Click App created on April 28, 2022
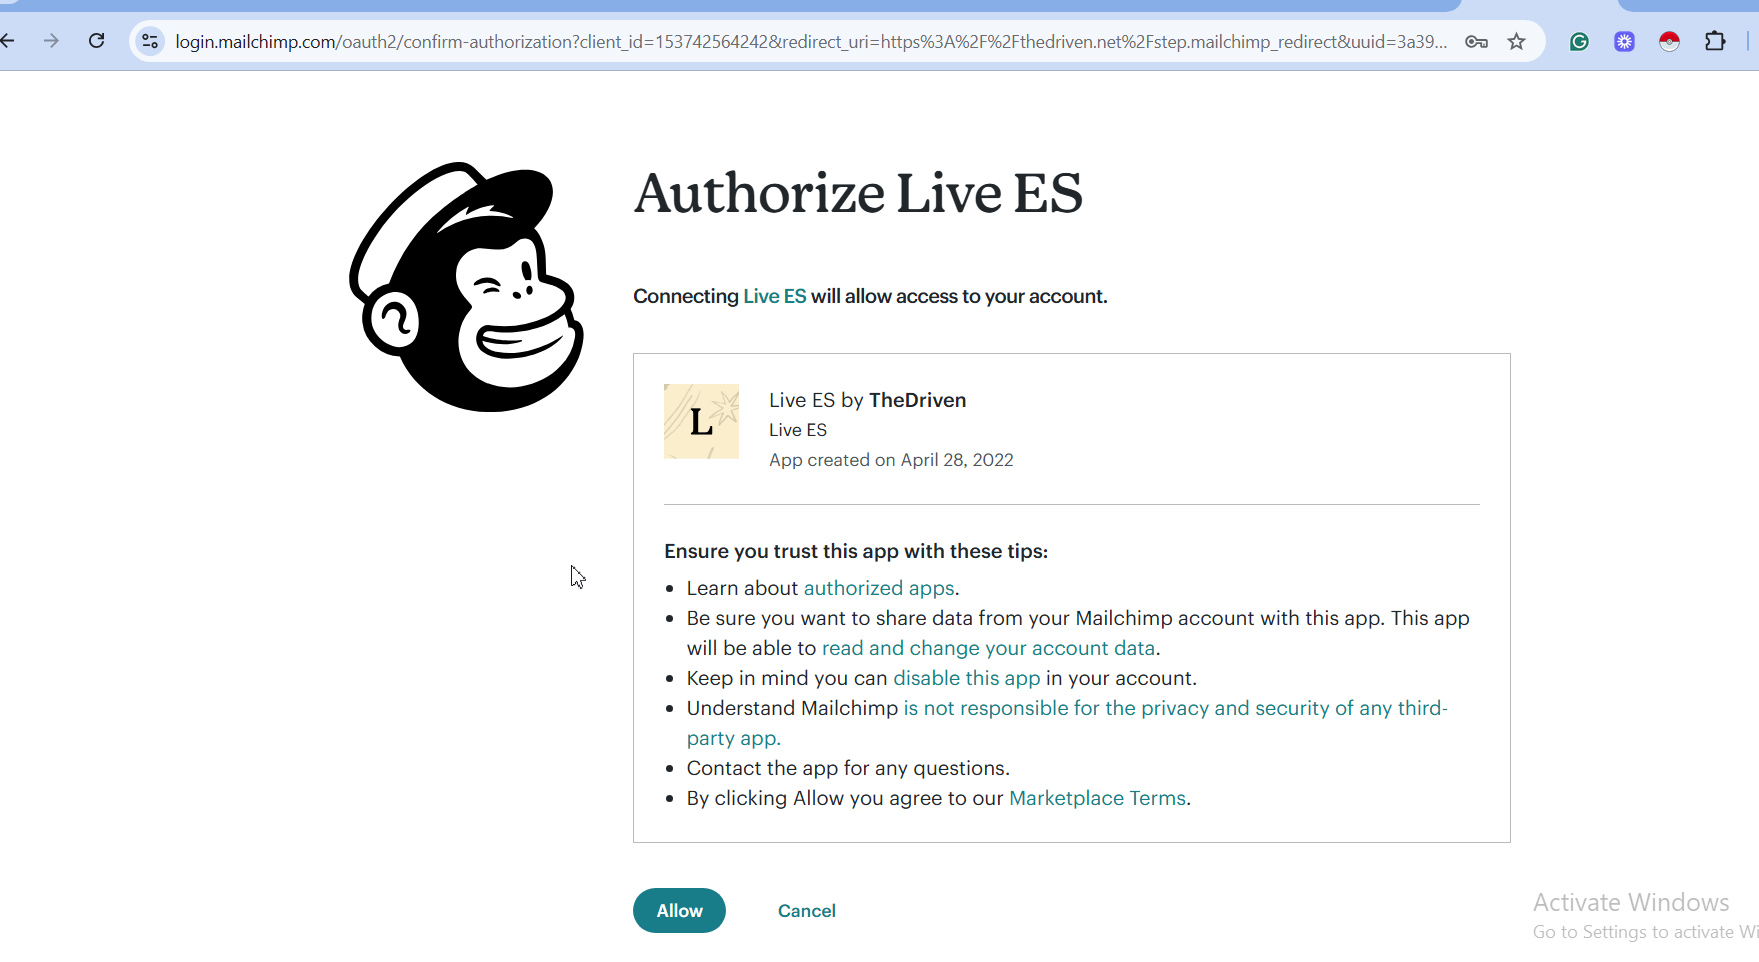The image size is (1759, 962). coord(891,460)
